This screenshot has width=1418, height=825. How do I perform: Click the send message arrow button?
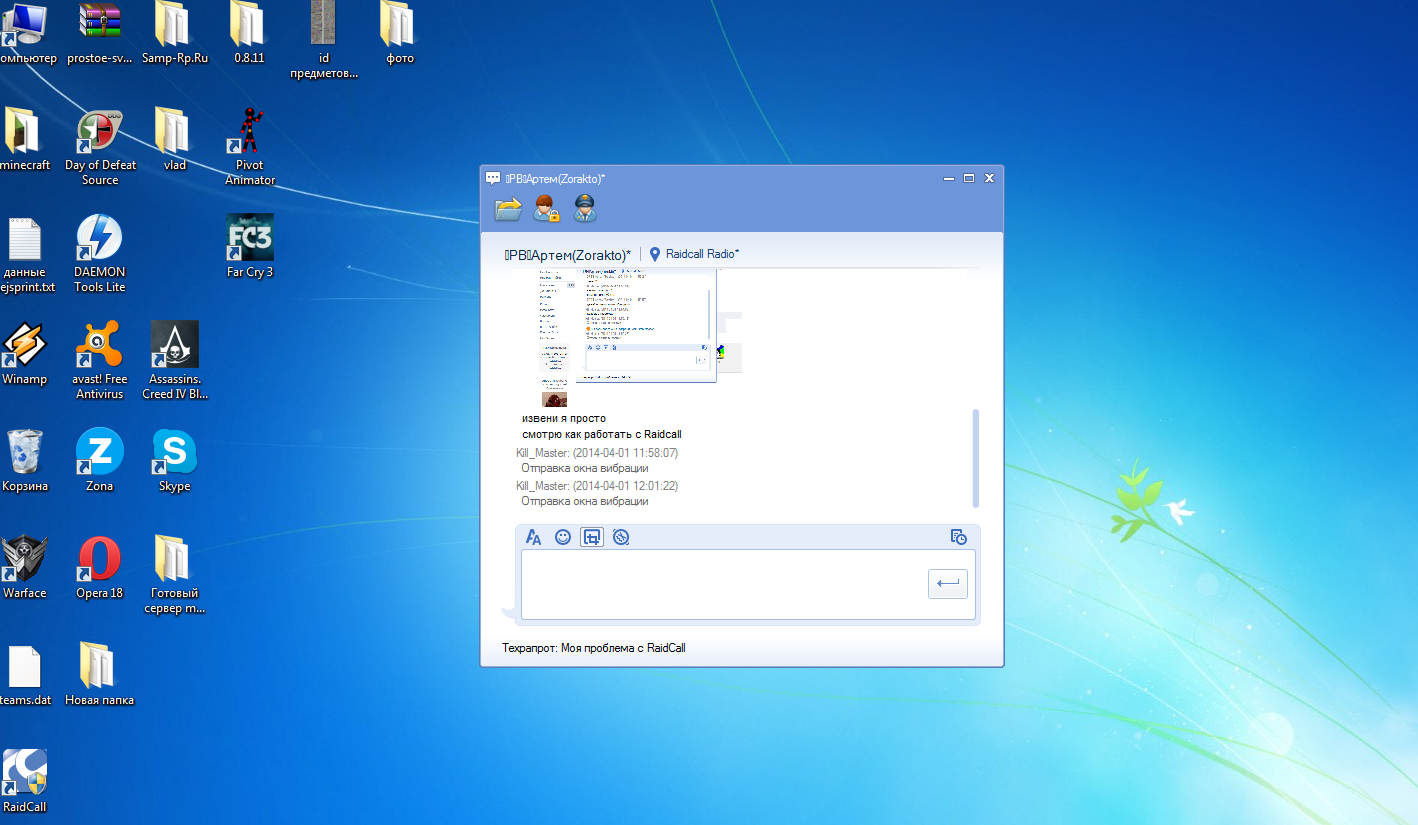pyautogui.click(x=948, y=583)
